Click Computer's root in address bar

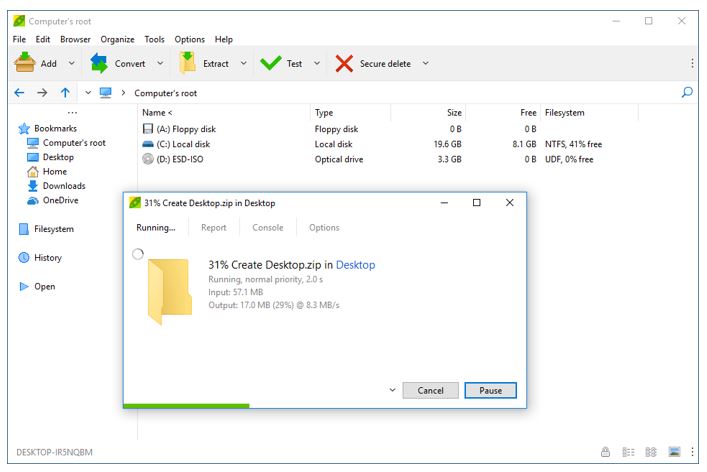[165, 93]
